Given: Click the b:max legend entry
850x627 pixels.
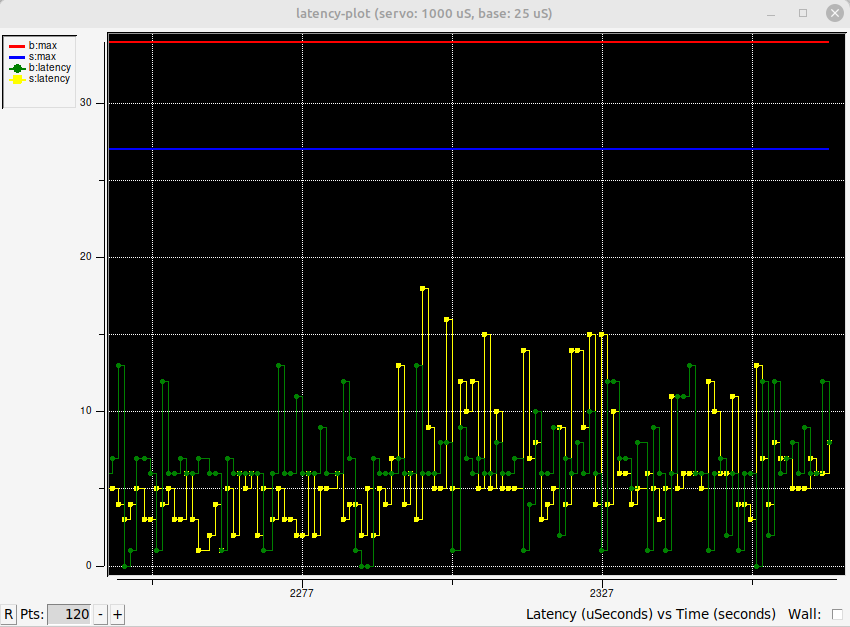Looking at the screenshot, I should [33, 46].
